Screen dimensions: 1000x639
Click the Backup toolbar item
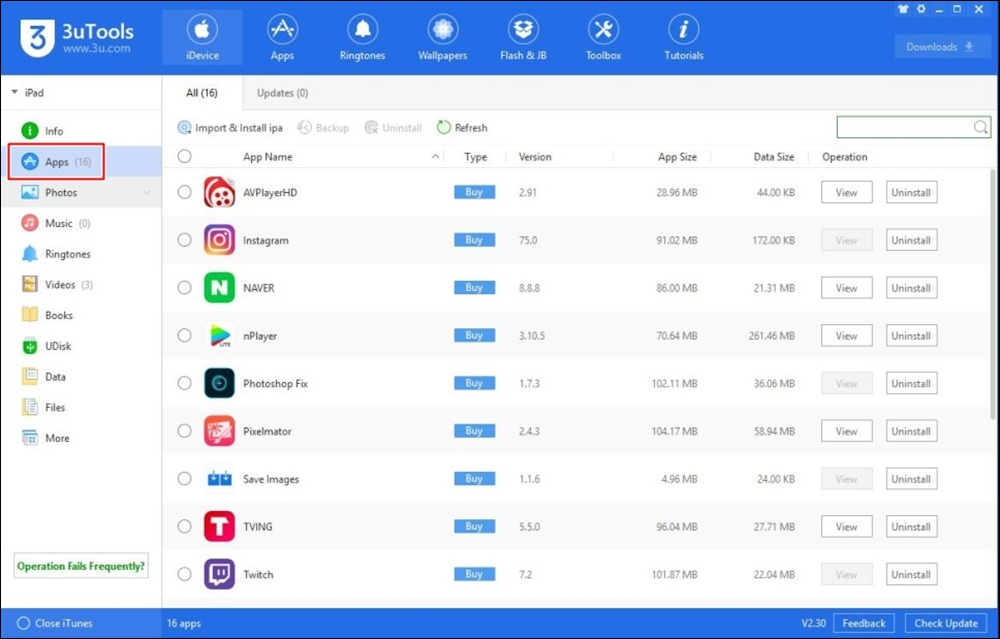(323, 128)
